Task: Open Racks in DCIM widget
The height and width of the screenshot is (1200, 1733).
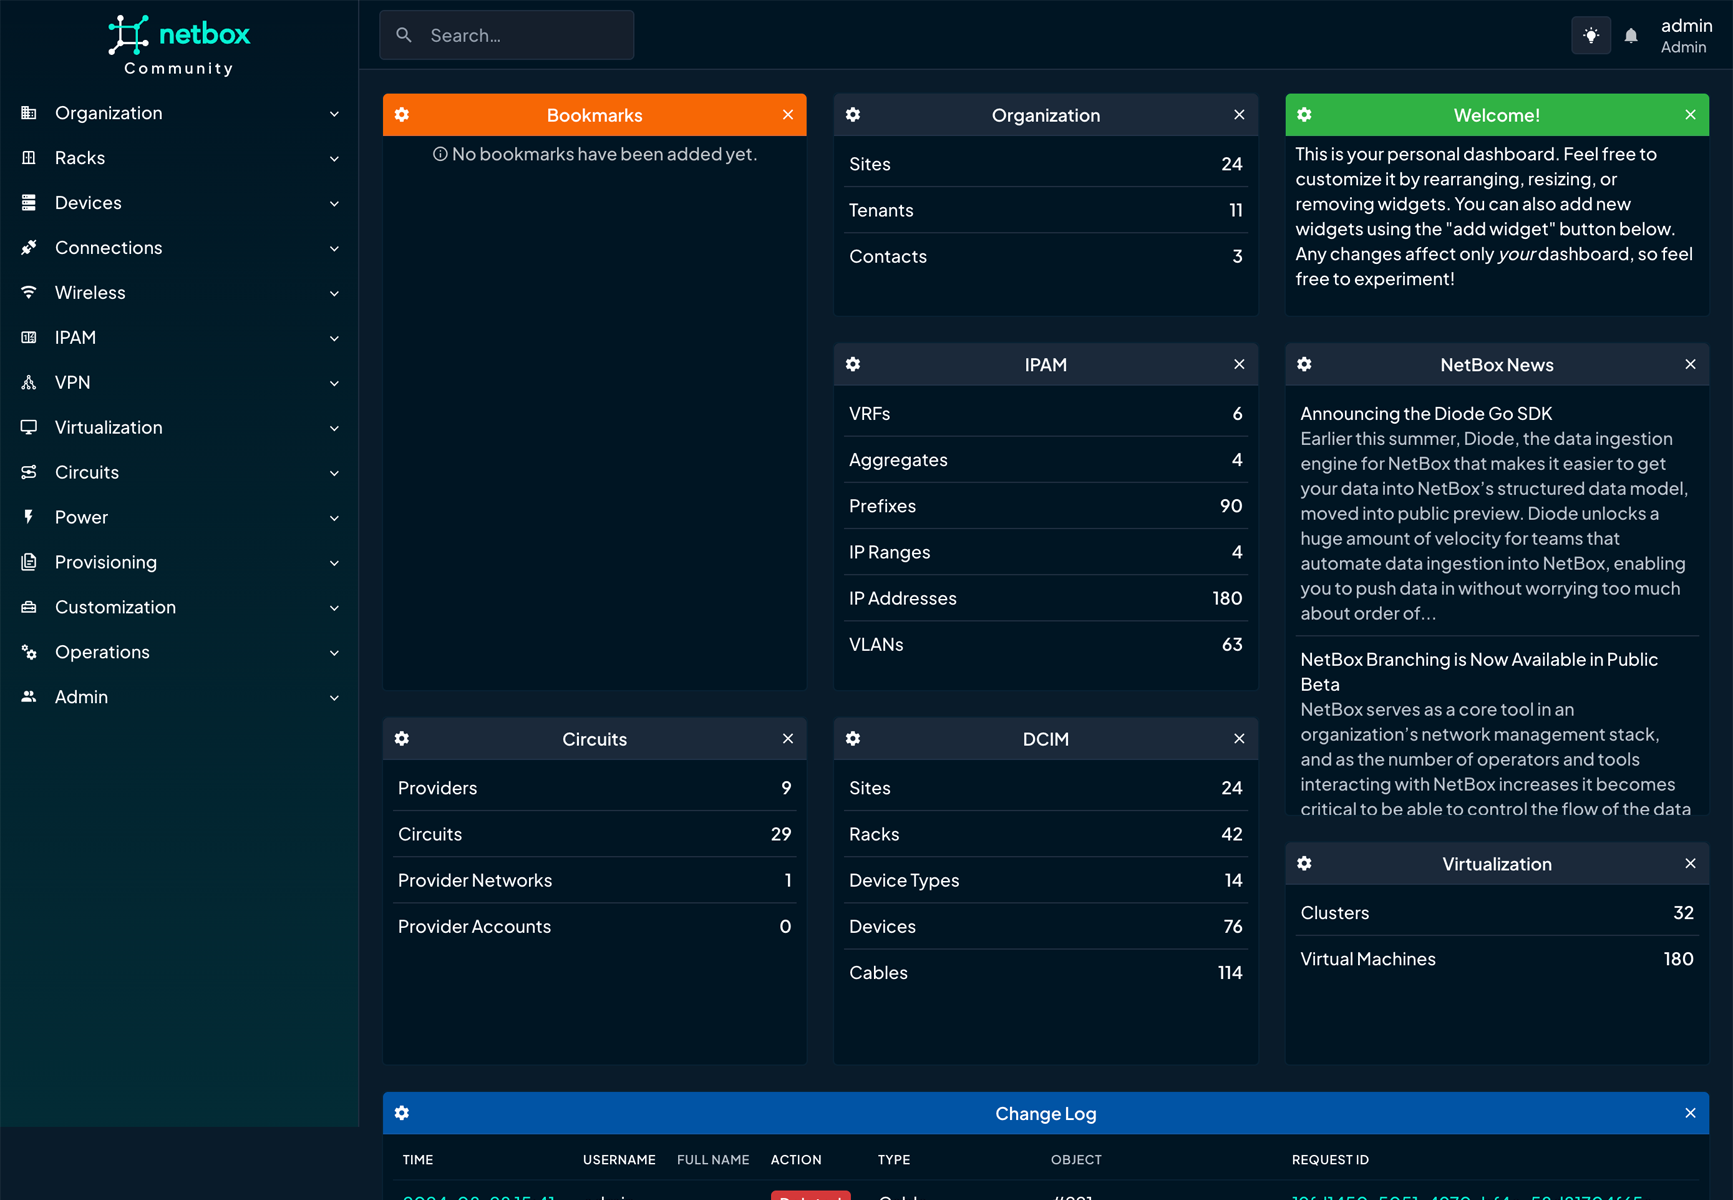Action: [1046, 834]
